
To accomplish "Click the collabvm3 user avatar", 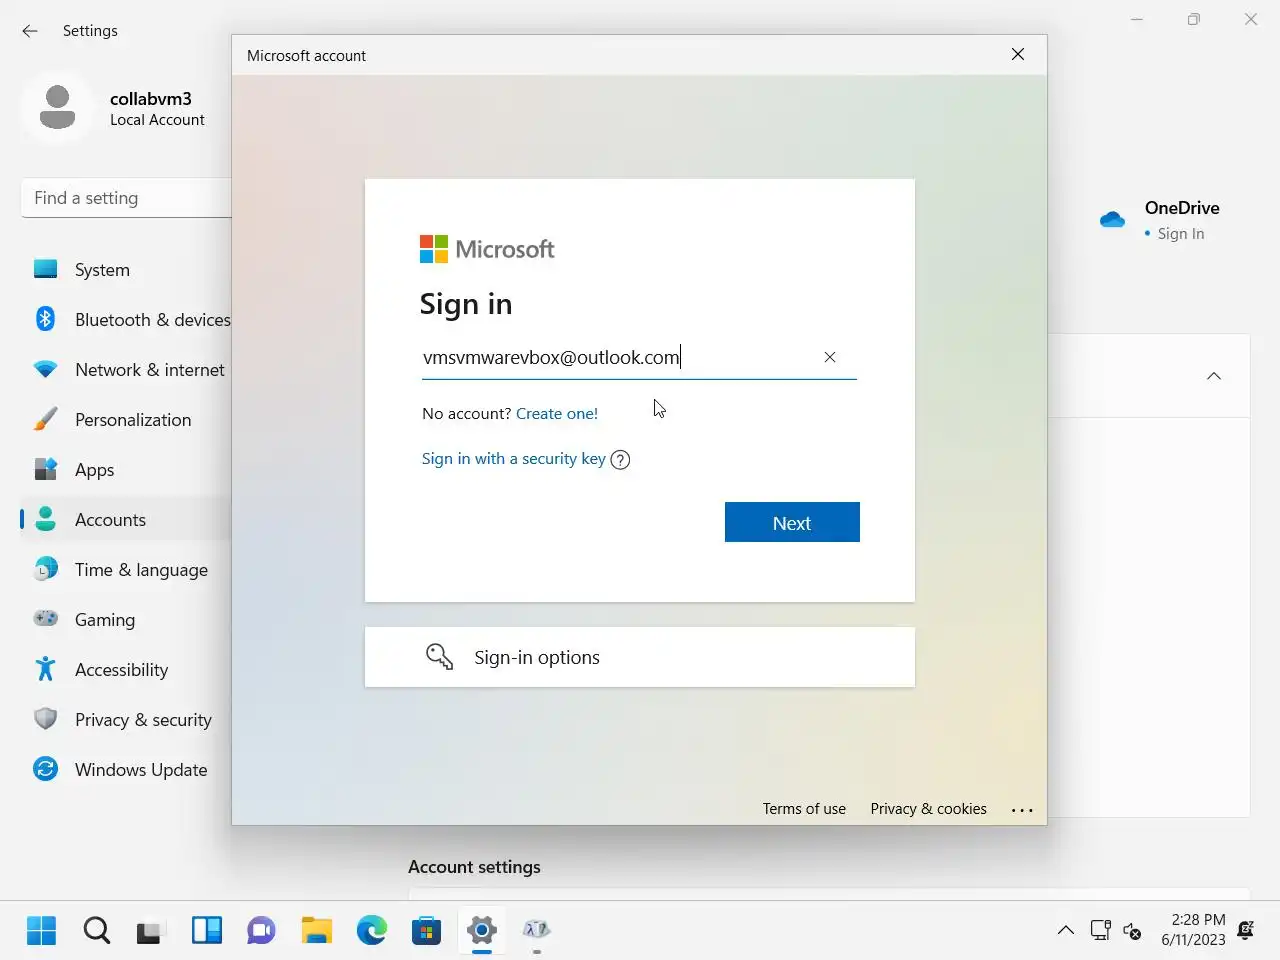I will pos(57,107).
